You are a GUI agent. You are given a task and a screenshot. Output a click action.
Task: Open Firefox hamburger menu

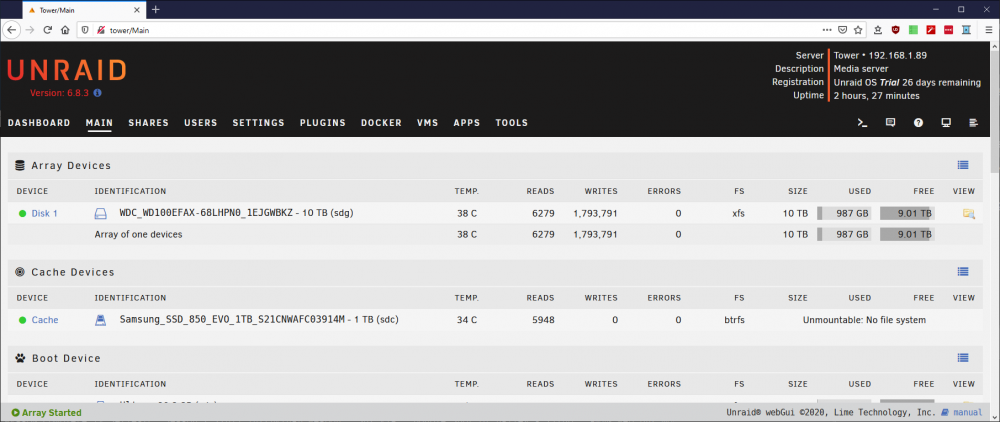click(x=989, y=29)
